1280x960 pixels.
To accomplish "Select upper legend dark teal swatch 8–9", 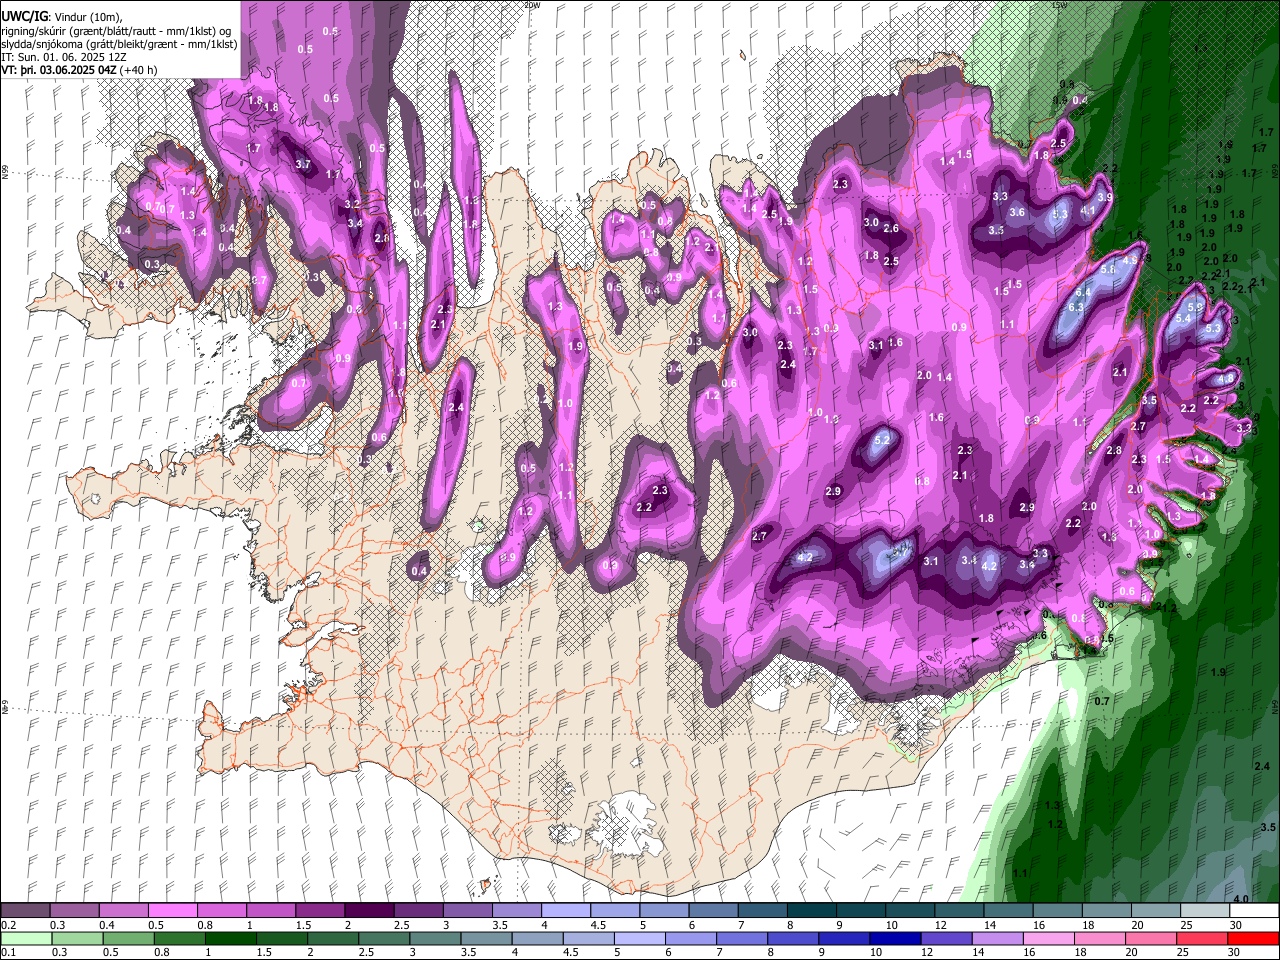I will 812,911.
